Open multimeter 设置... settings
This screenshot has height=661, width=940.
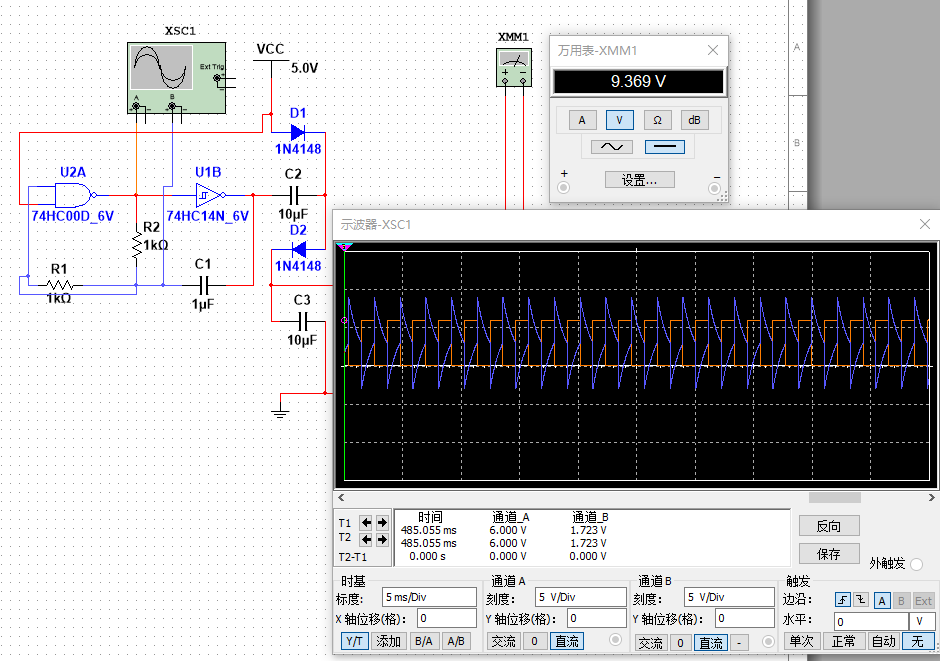640,179
